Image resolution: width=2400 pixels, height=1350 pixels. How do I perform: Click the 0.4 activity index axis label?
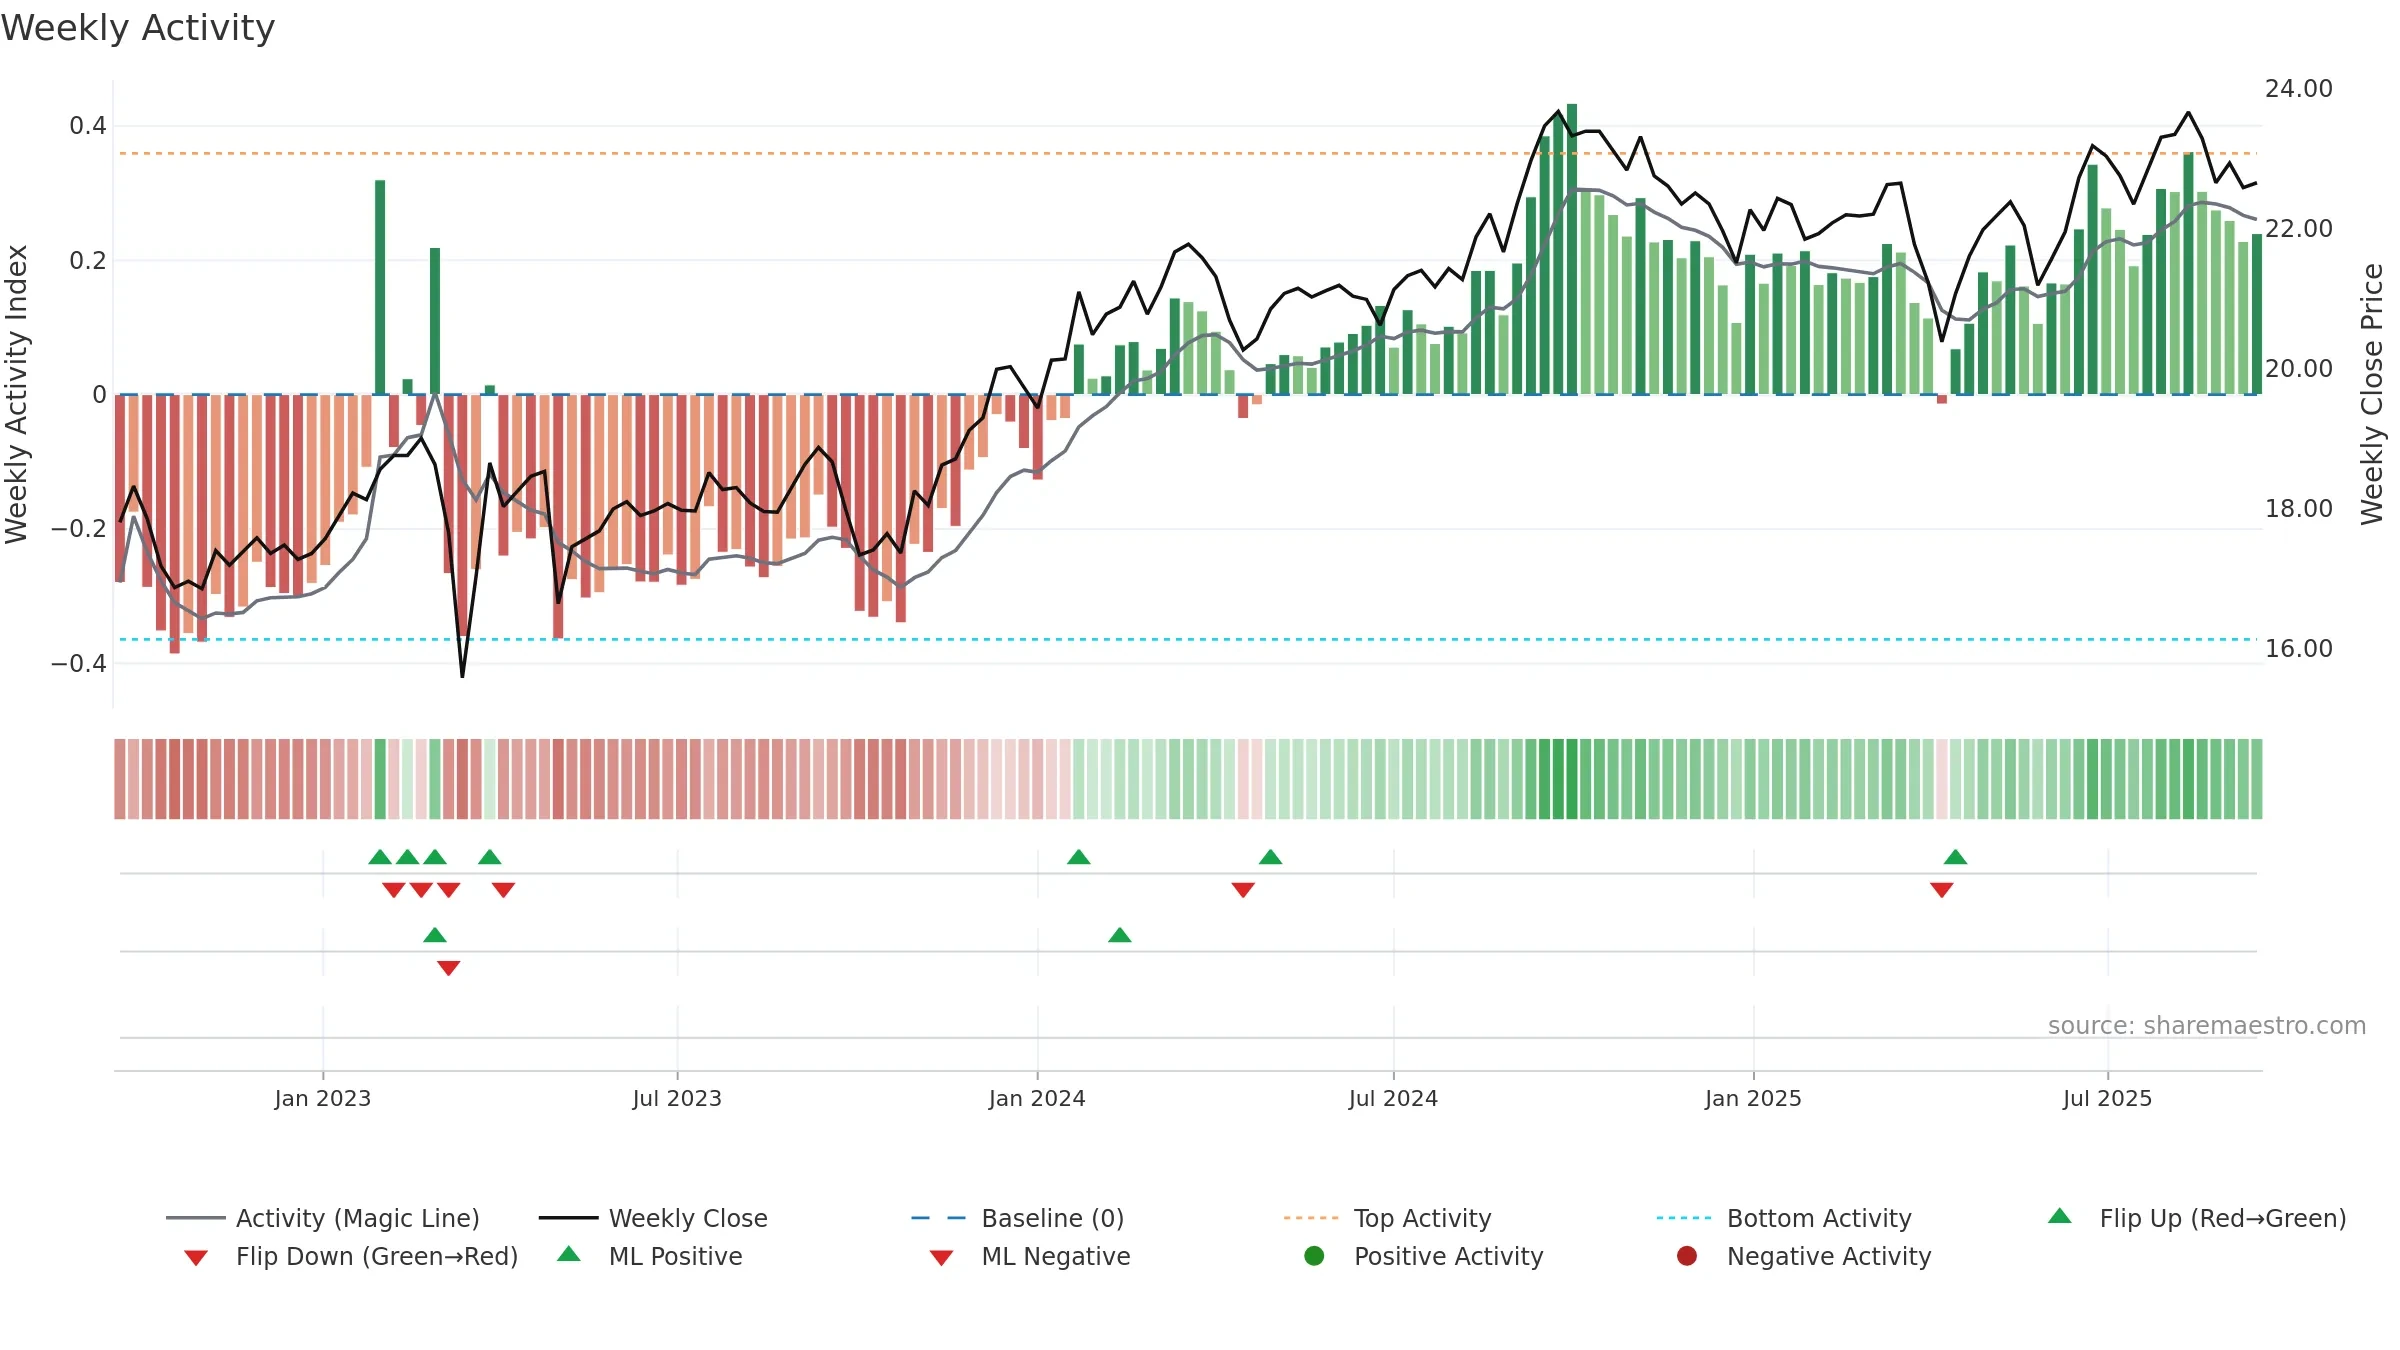(88, 126)
